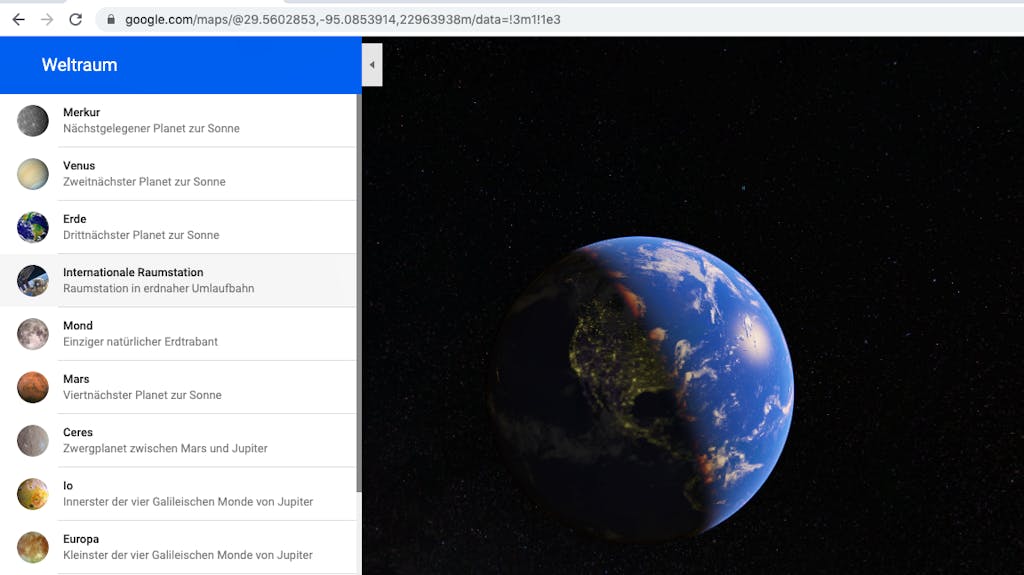Click 'Nächstgelegener Planet zur Sonne' text
The image size is (1024, 575).
(152, 129)
